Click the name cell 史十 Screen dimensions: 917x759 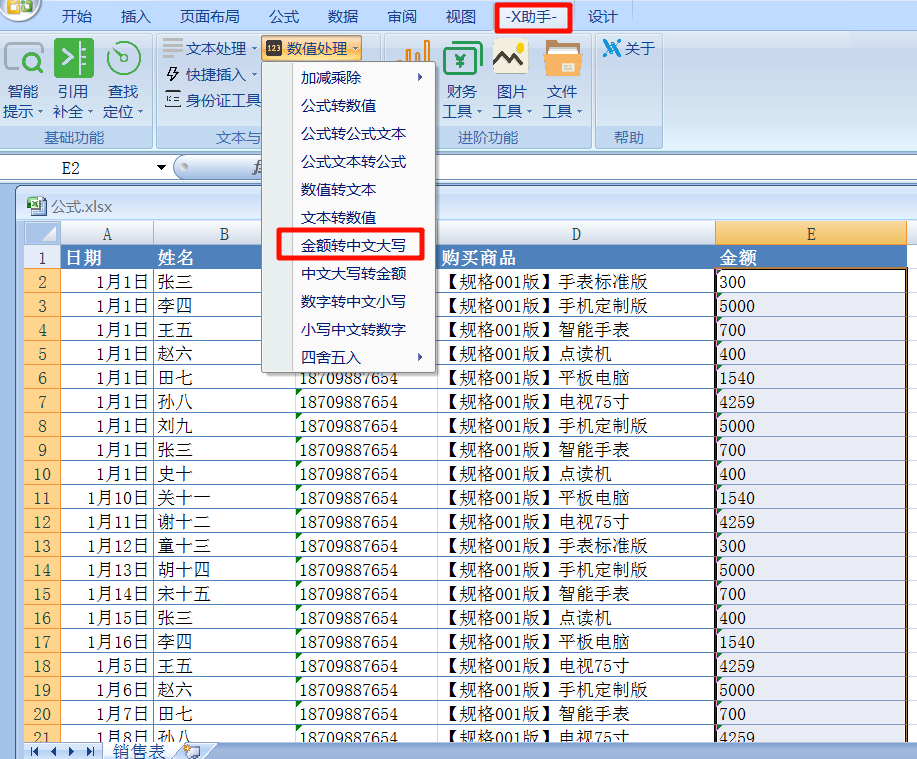pyautogui.click(x=225, y=474)
